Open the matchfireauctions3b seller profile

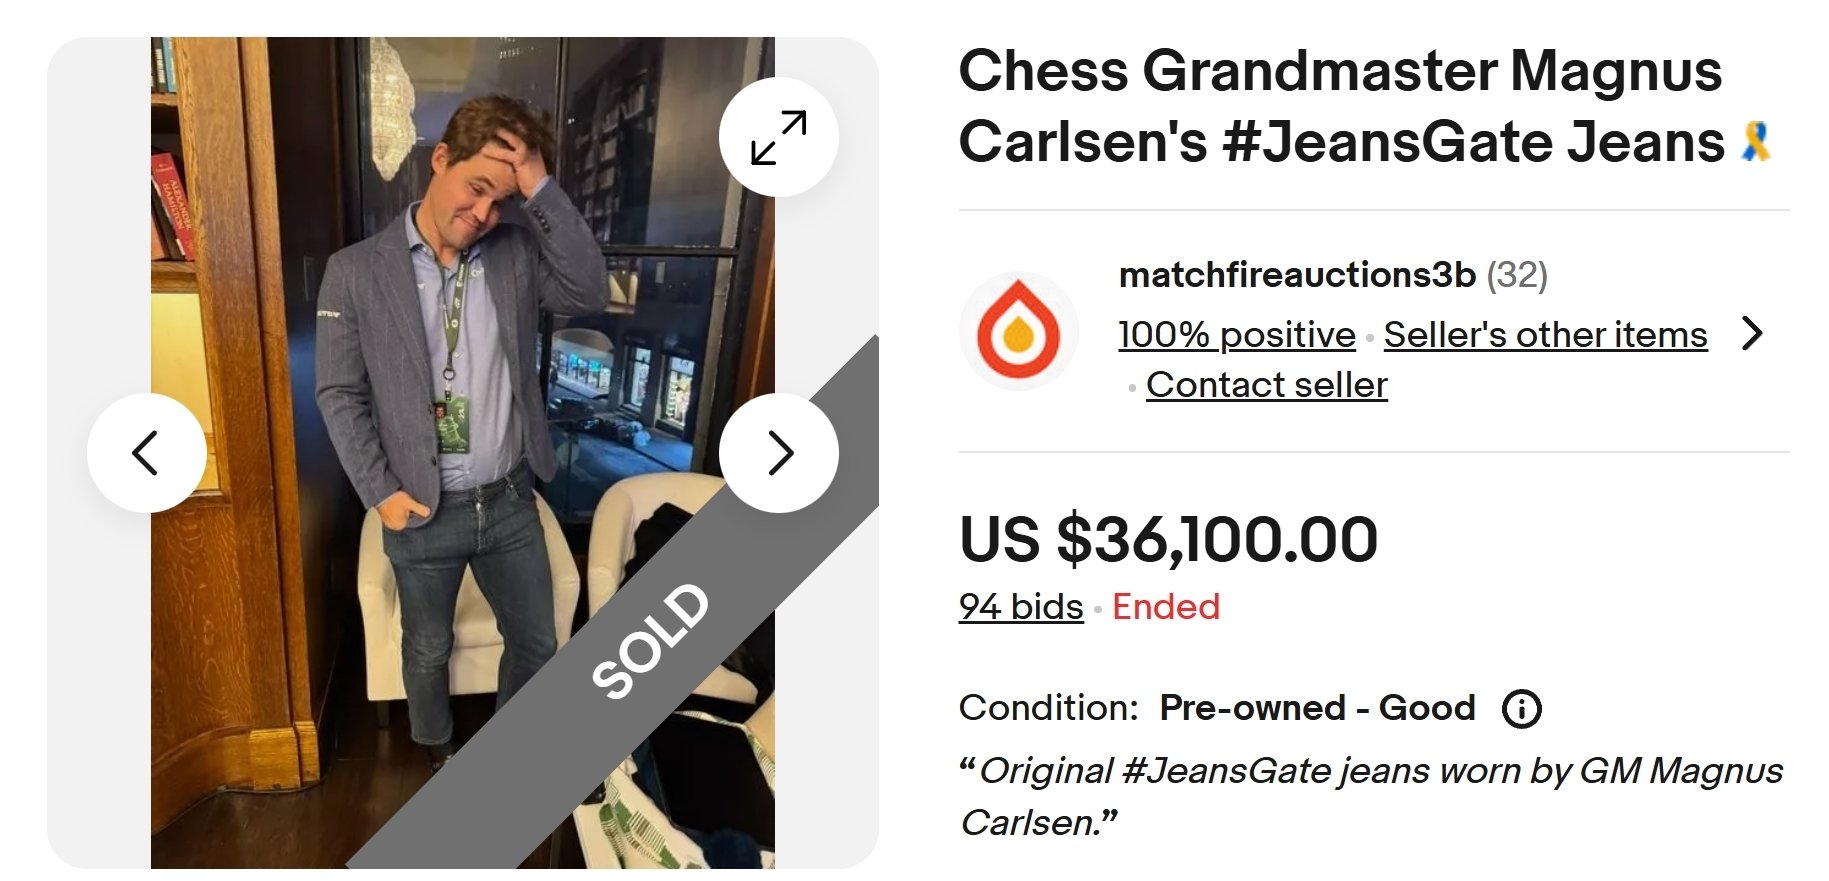point(1296,275)
